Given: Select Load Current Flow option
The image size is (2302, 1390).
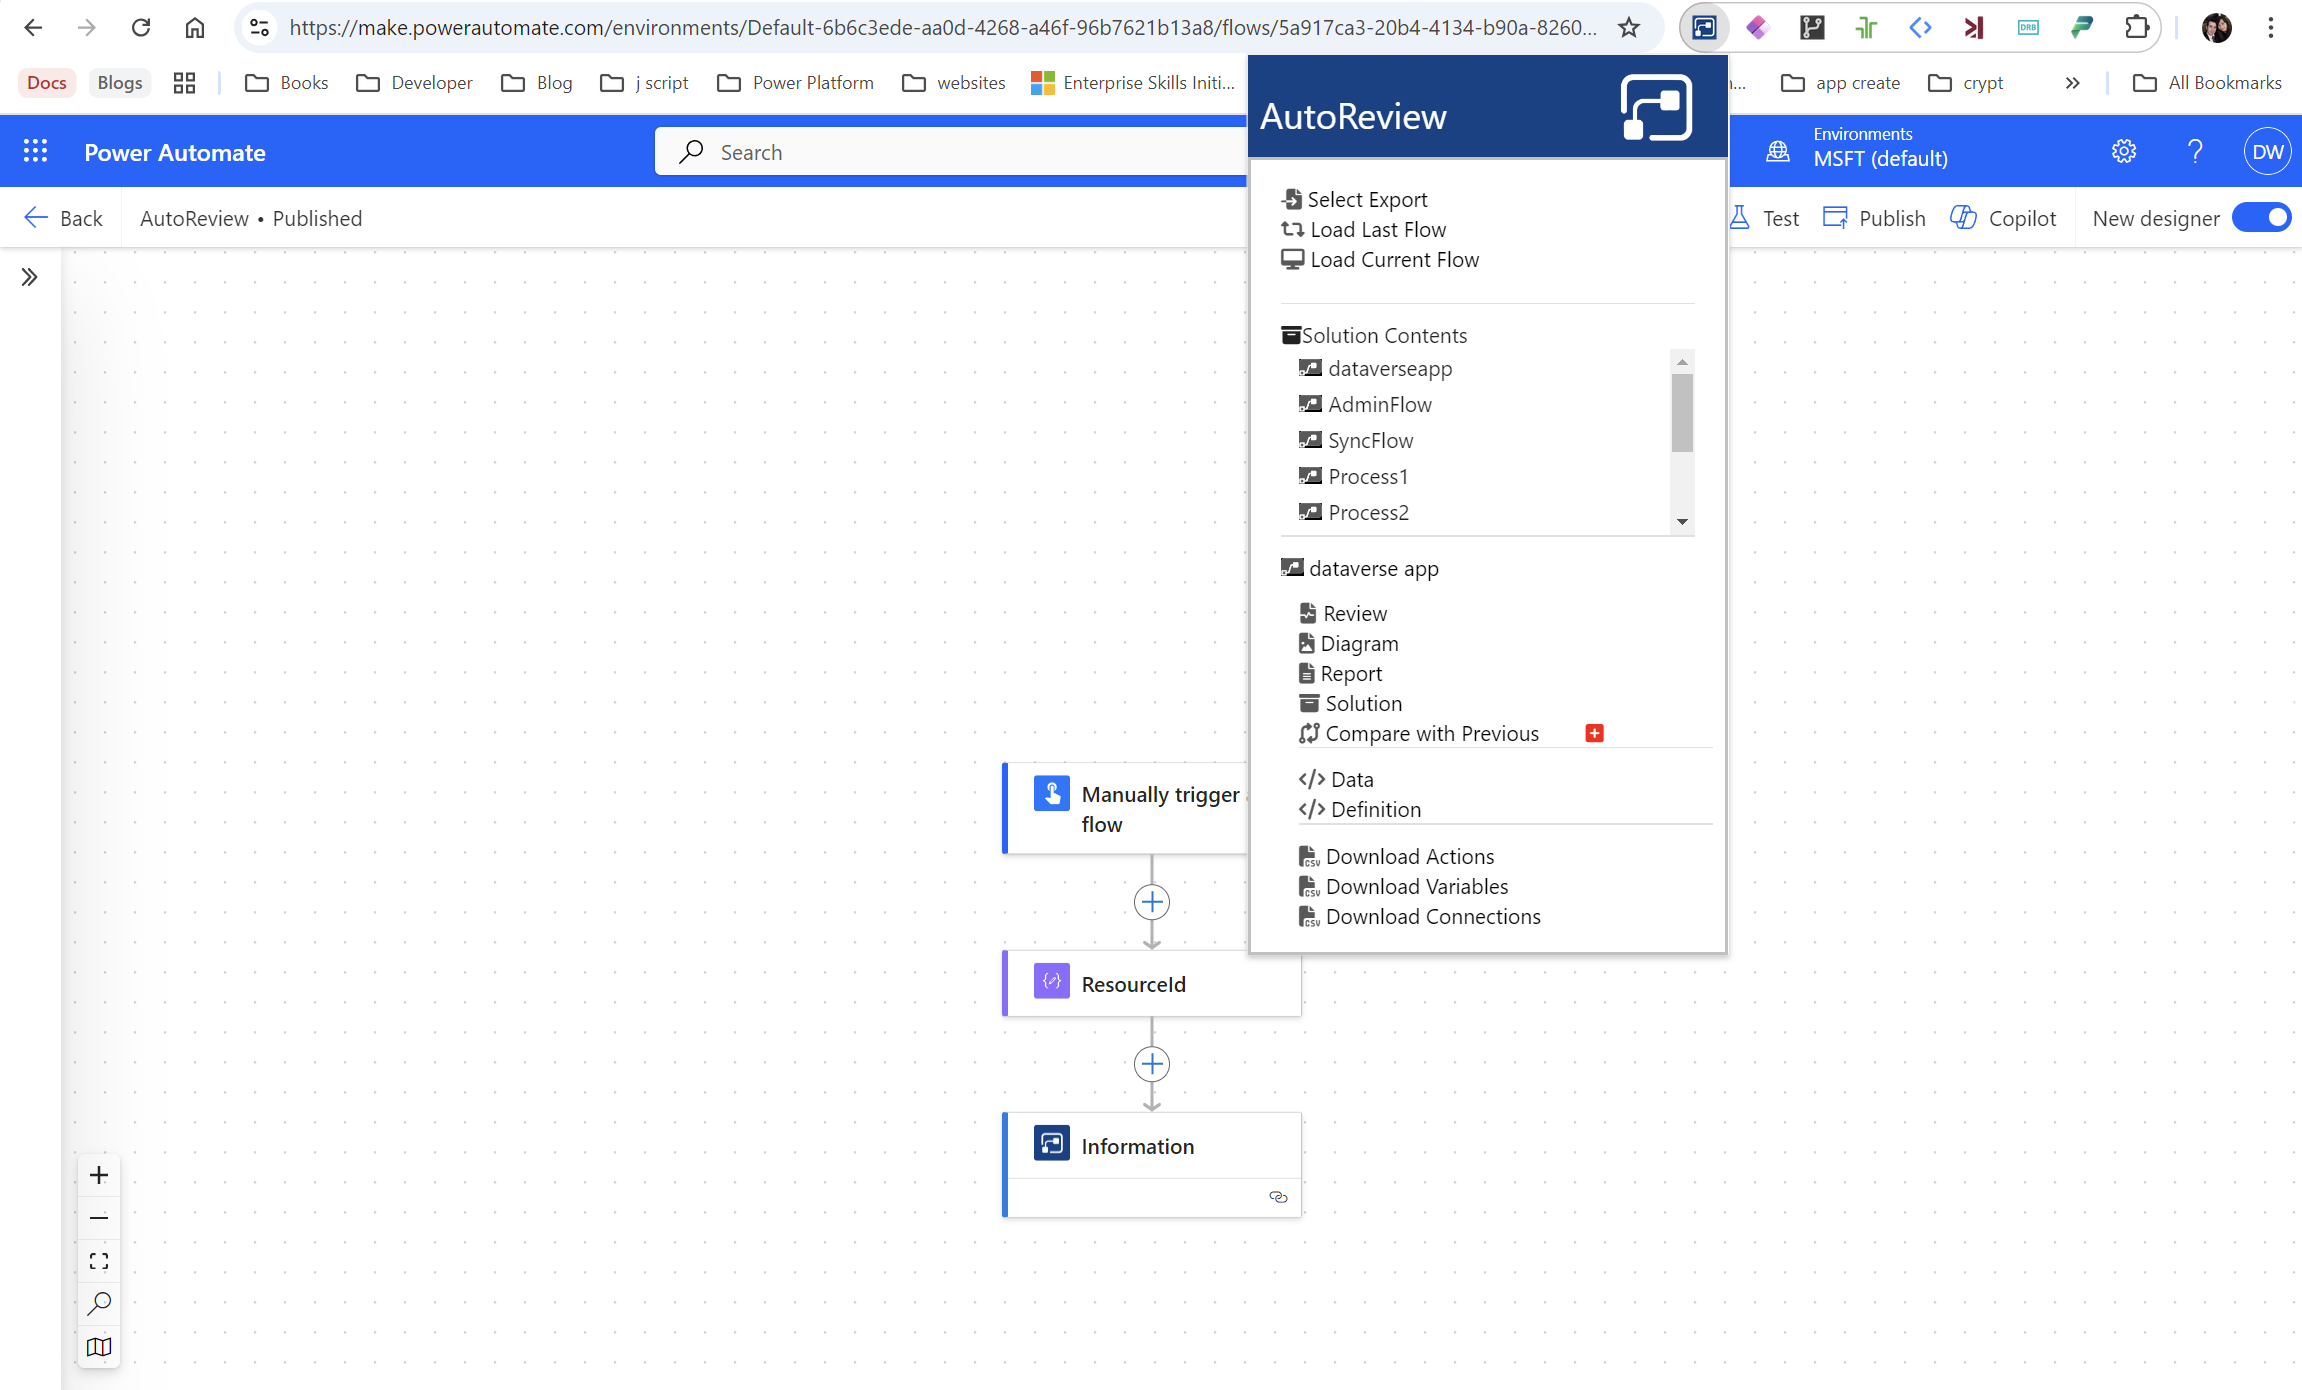Looking at the screenshot, I should [x=1393, y=260].
